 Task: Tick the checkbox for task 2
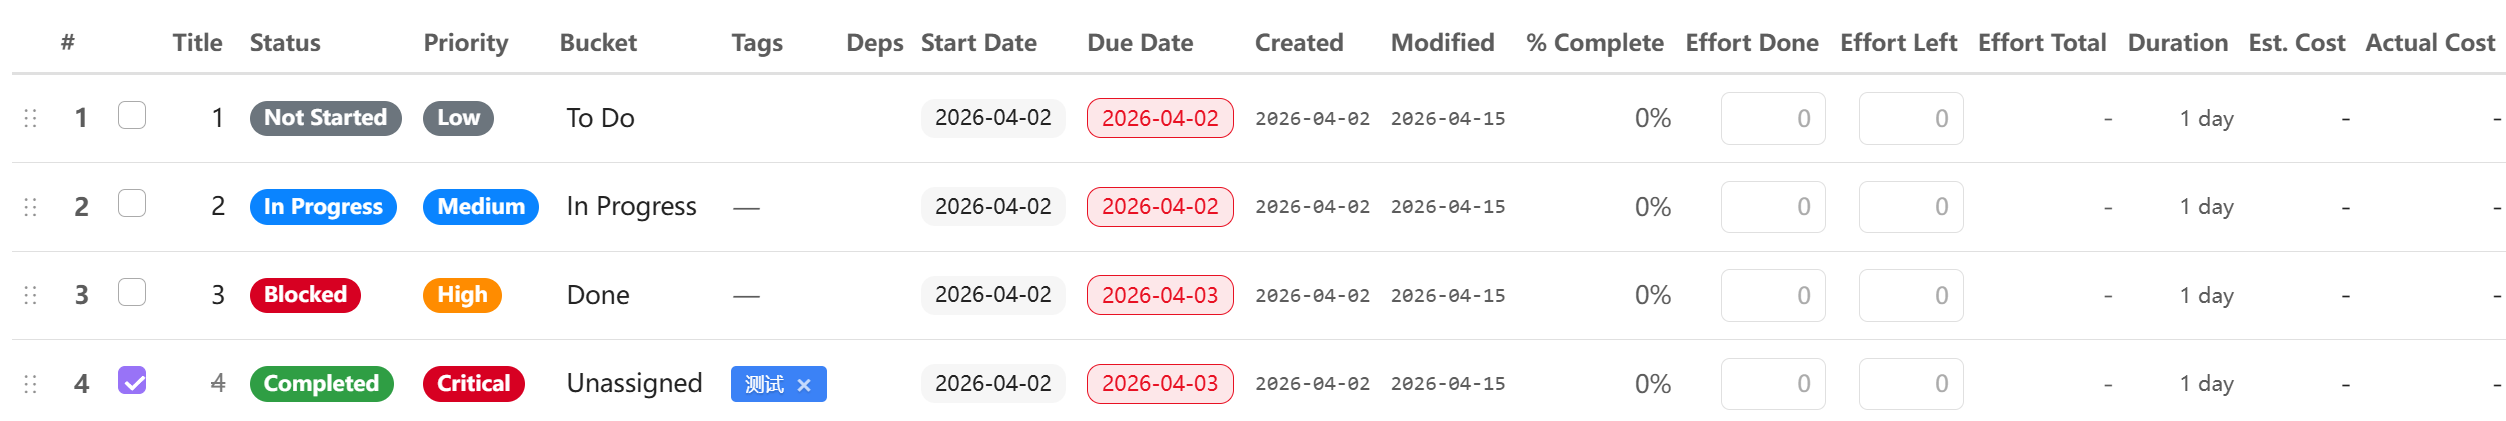[x=132, y=204]
